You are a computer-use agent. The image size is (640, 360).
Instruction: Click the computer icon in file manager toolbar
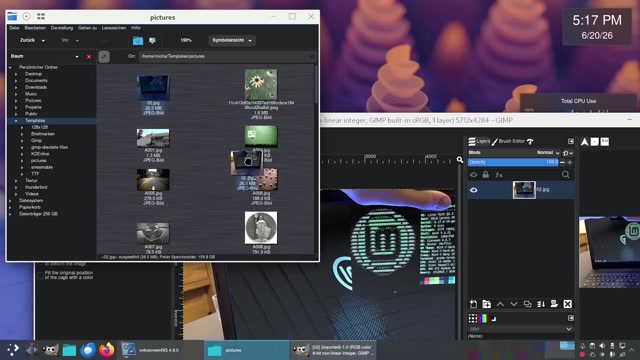pyautogui.click(x=152, y=40)
